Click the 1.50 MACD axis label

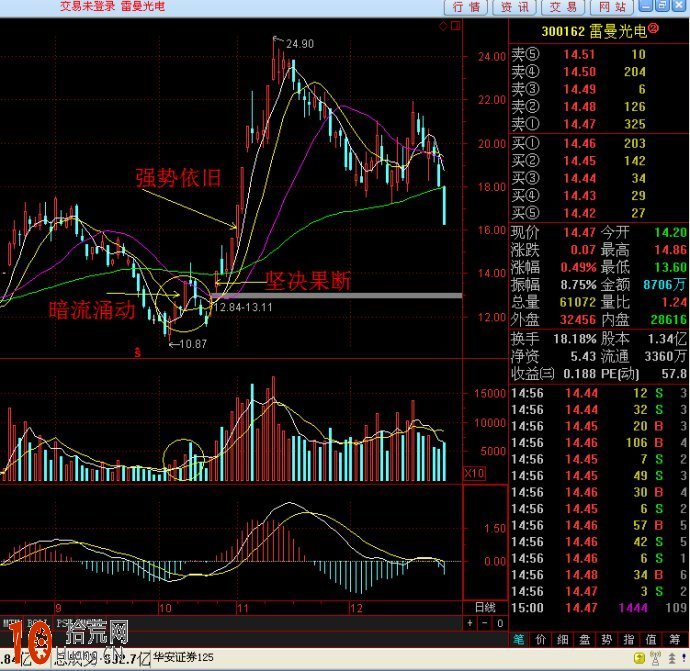pyautogui.click(x=495, y=528)
